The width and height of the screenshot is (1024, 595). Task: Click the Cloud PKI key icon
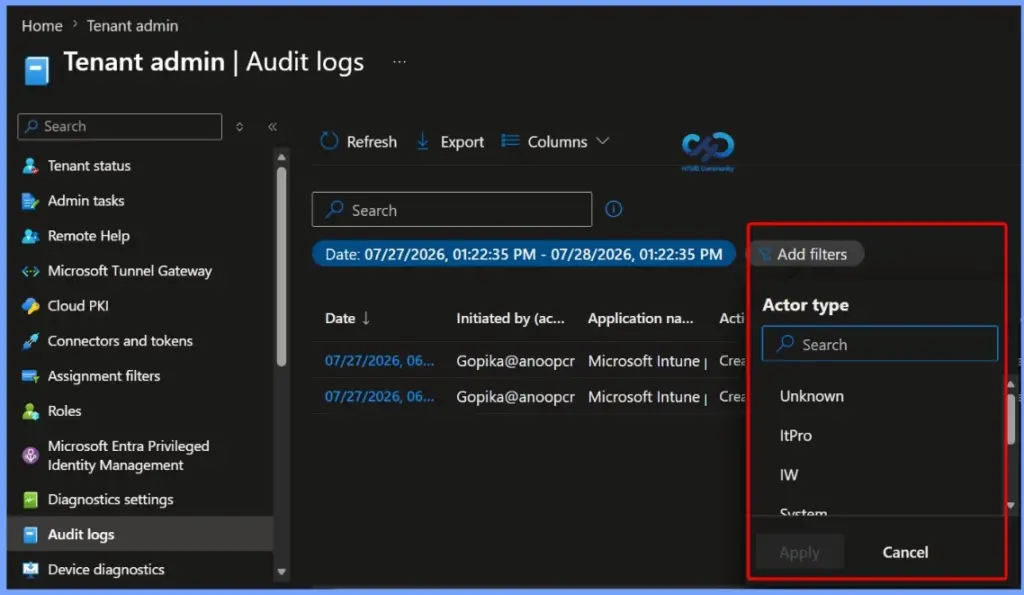coord(30,306)
